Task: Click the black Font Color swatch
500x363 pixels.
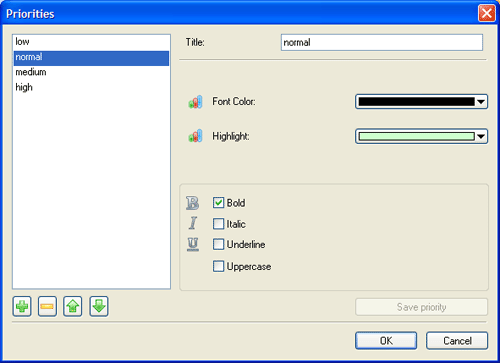Action: click(x=416, y=102)
